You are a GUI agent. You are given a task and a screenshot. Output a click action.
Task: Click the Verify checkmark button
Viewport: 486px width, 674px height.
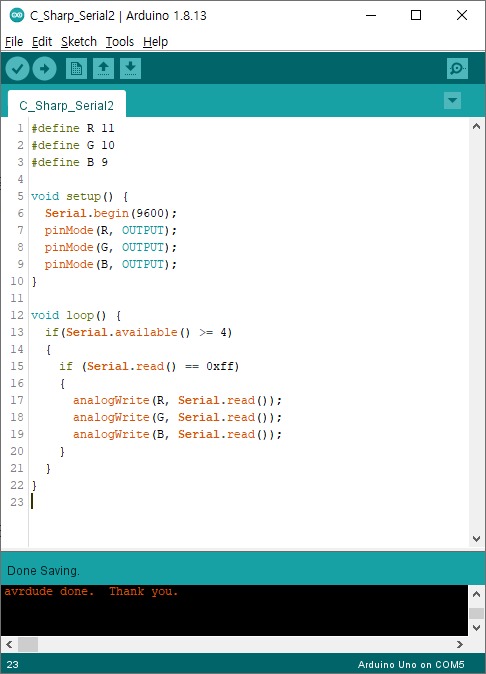[x=17, y=68]
